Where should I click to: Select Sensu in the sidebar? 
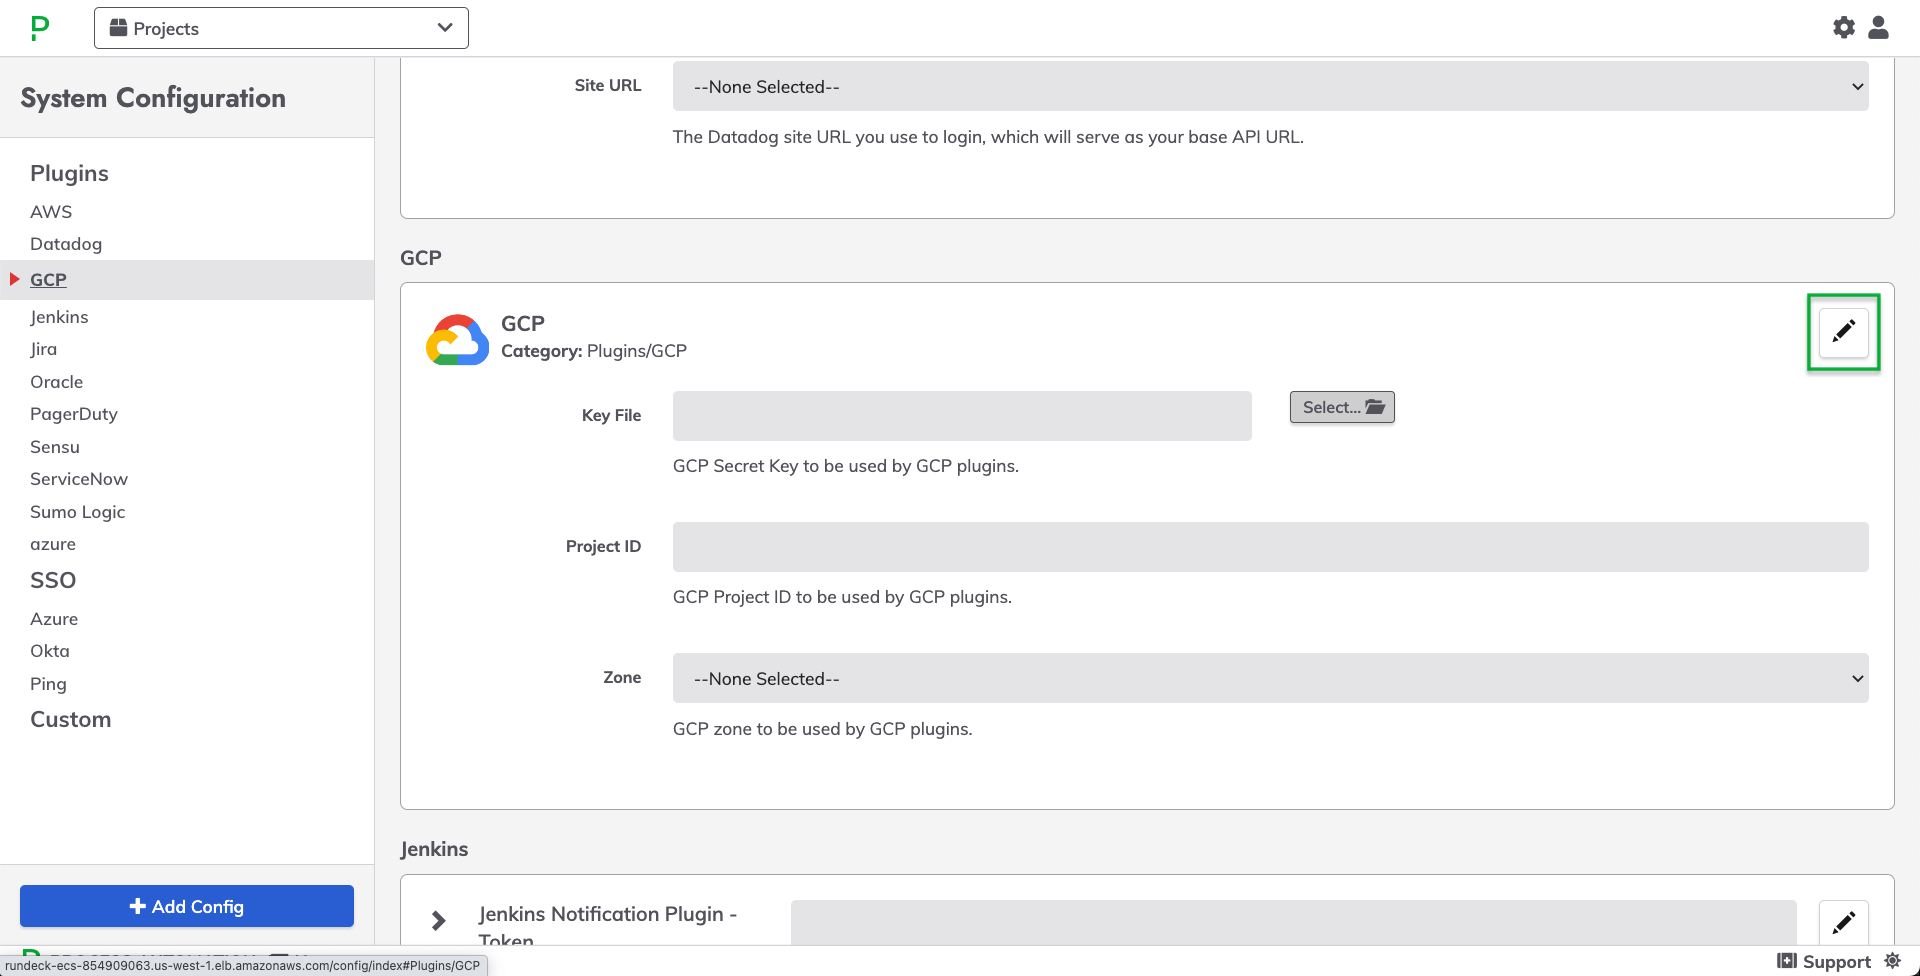pyautogui.click(x=55, y=447)
